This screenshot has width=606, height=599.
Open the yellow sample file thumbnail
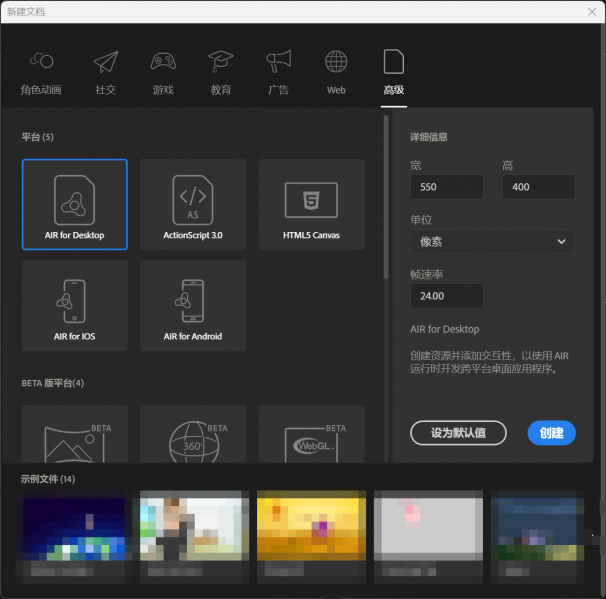(x=312, y=537)
